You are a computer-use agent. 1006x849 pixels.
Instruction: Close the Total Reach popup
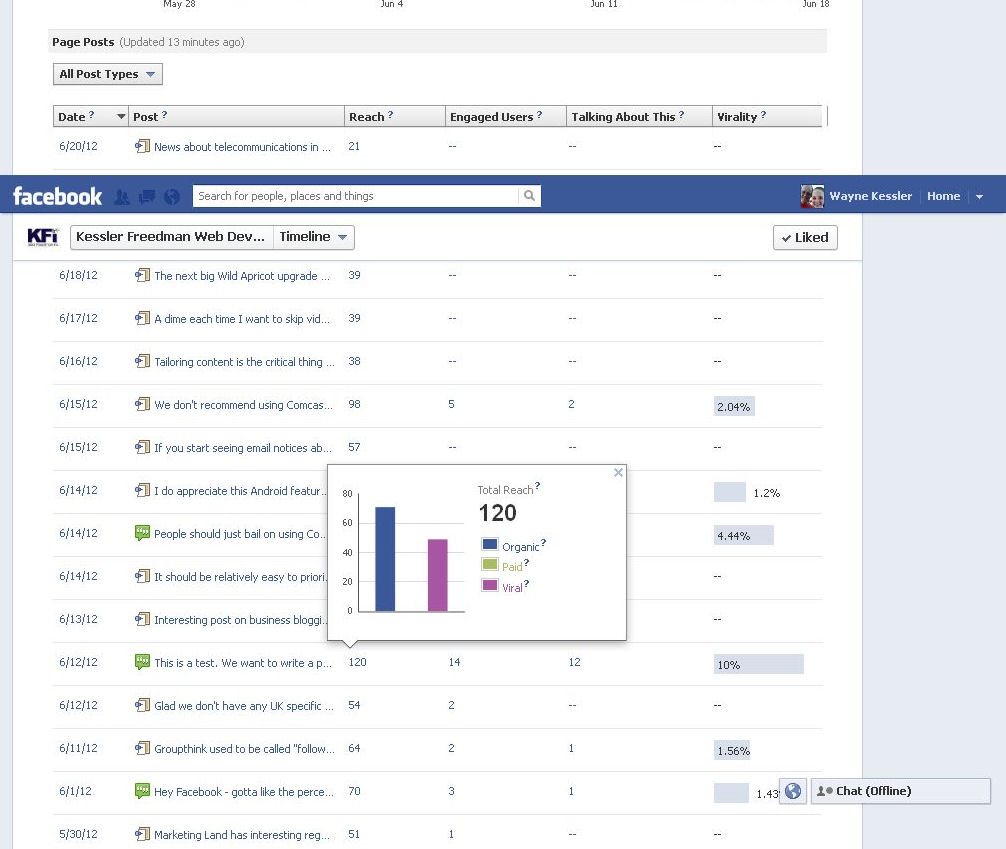(x=618, y=472)
